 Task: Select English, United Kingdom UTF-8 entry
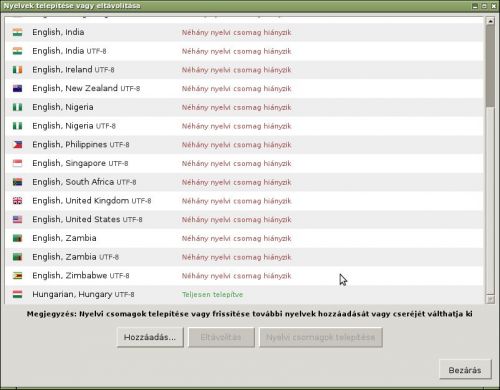click(x=244, y=201)
